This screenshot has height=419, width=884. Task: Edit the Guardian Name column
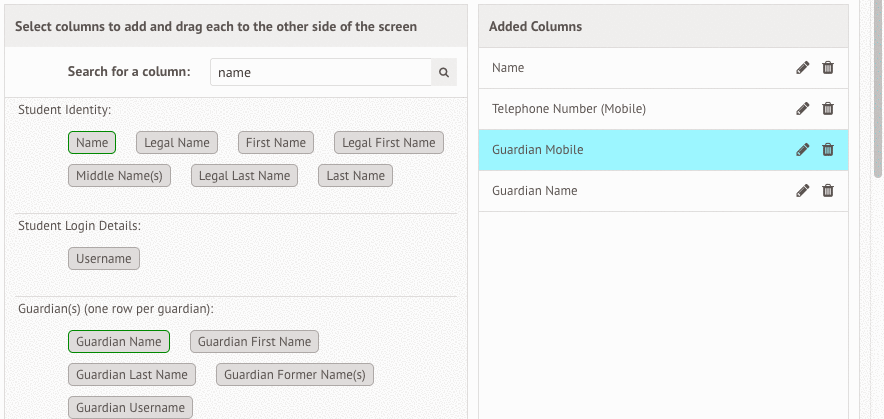802,191
